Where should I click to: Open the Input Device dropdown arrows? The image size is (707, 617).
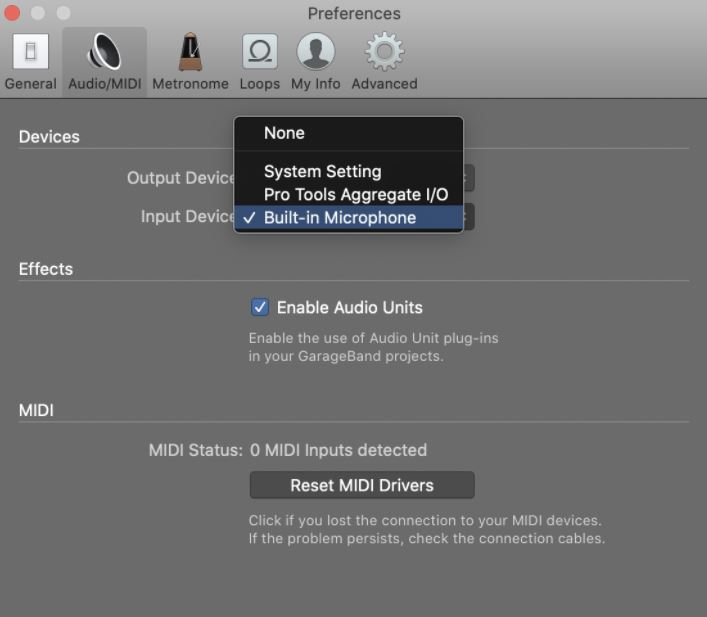469,217
